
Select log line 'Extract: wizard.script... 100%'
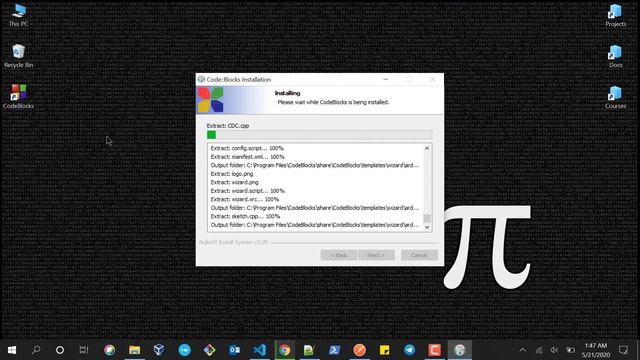click(x=247, y=191)
